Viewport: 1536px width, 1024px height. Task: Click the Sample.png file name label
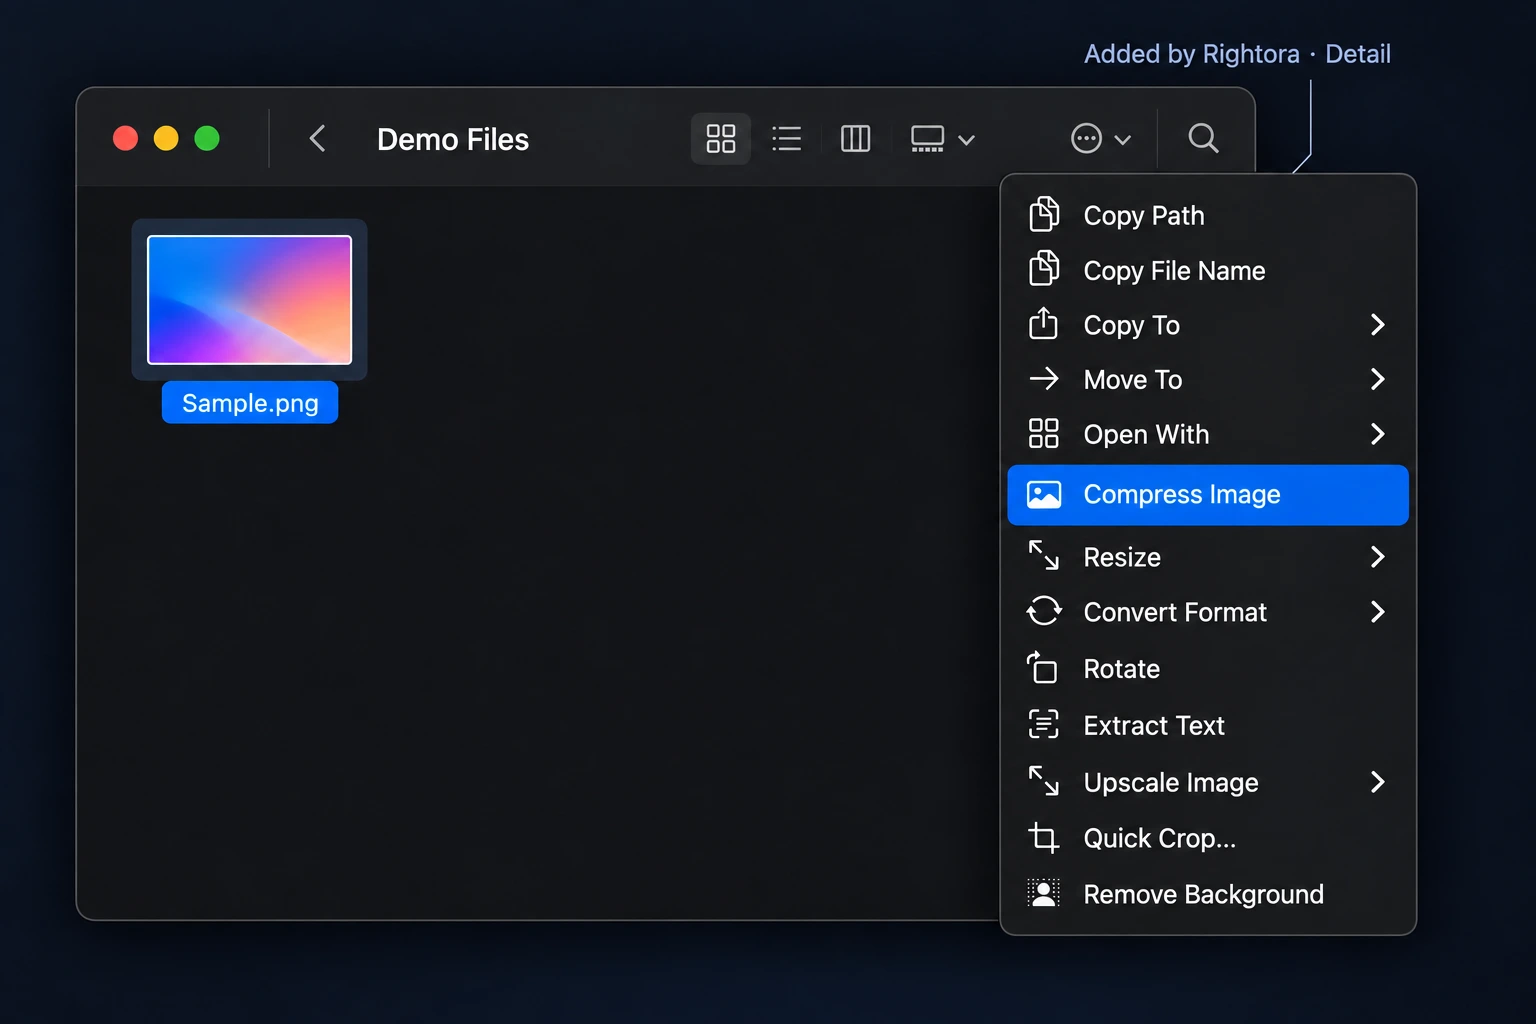pos(250,403)
